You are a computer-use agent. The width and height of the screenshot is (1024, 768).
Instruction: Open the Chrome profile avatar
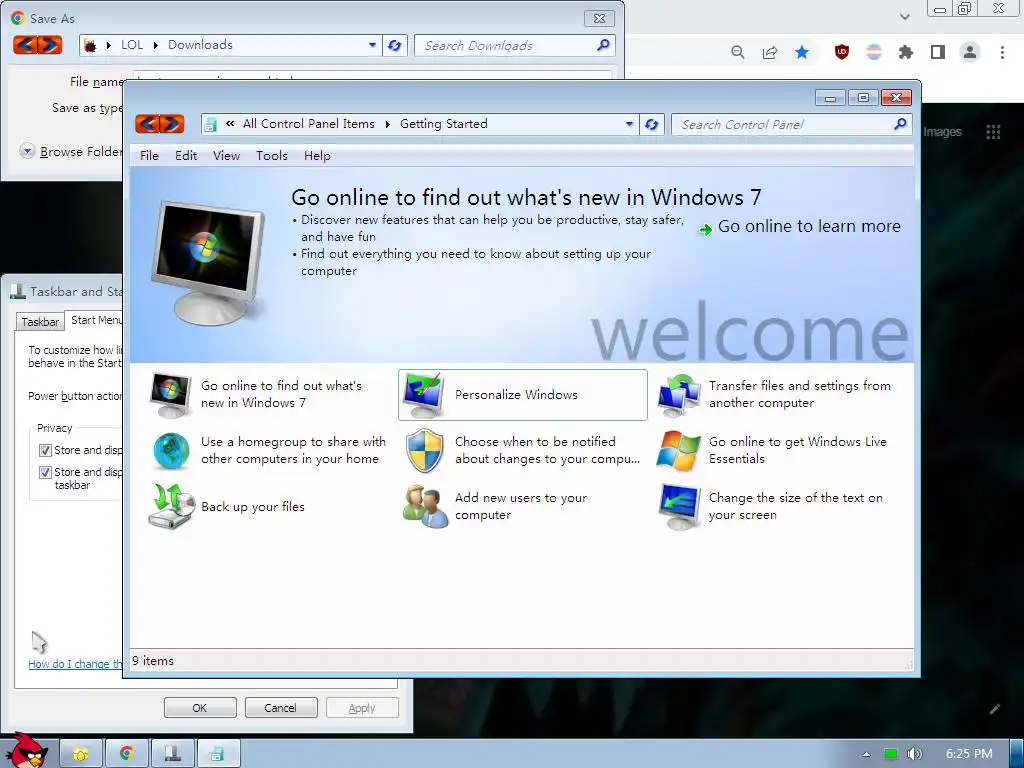tap(970, 52)
